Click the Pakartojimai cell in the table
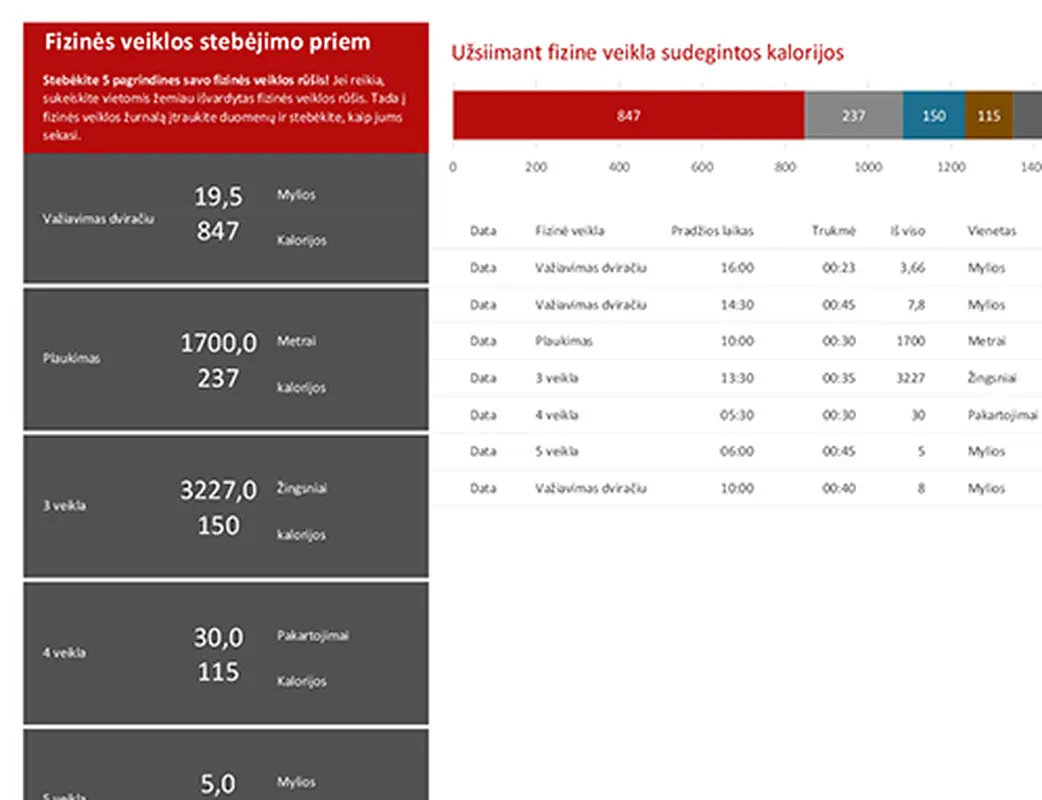Image resolution: width=1042 pixels, height=800 pixels. pos(1003,415)
